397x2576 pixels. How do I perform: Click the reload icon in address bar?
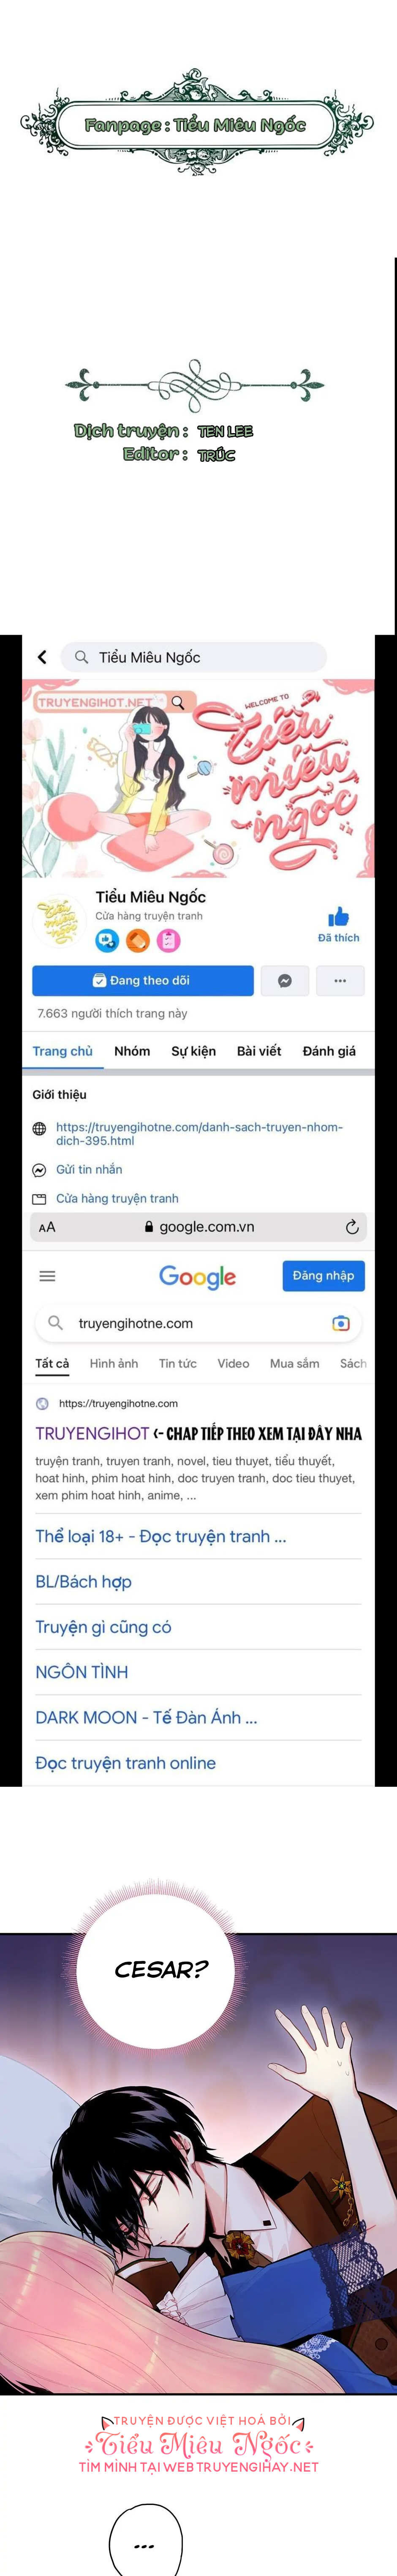click(x=352, y=1227)
